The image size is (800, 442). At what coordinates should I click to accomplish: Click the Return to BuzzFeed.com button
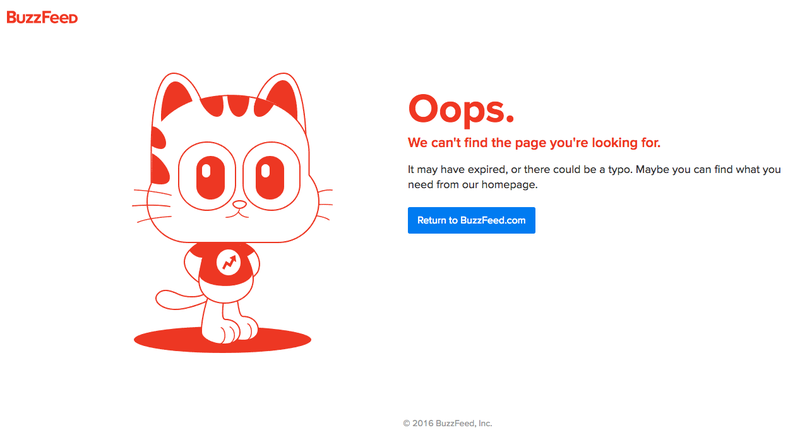[x=471, y=220]
